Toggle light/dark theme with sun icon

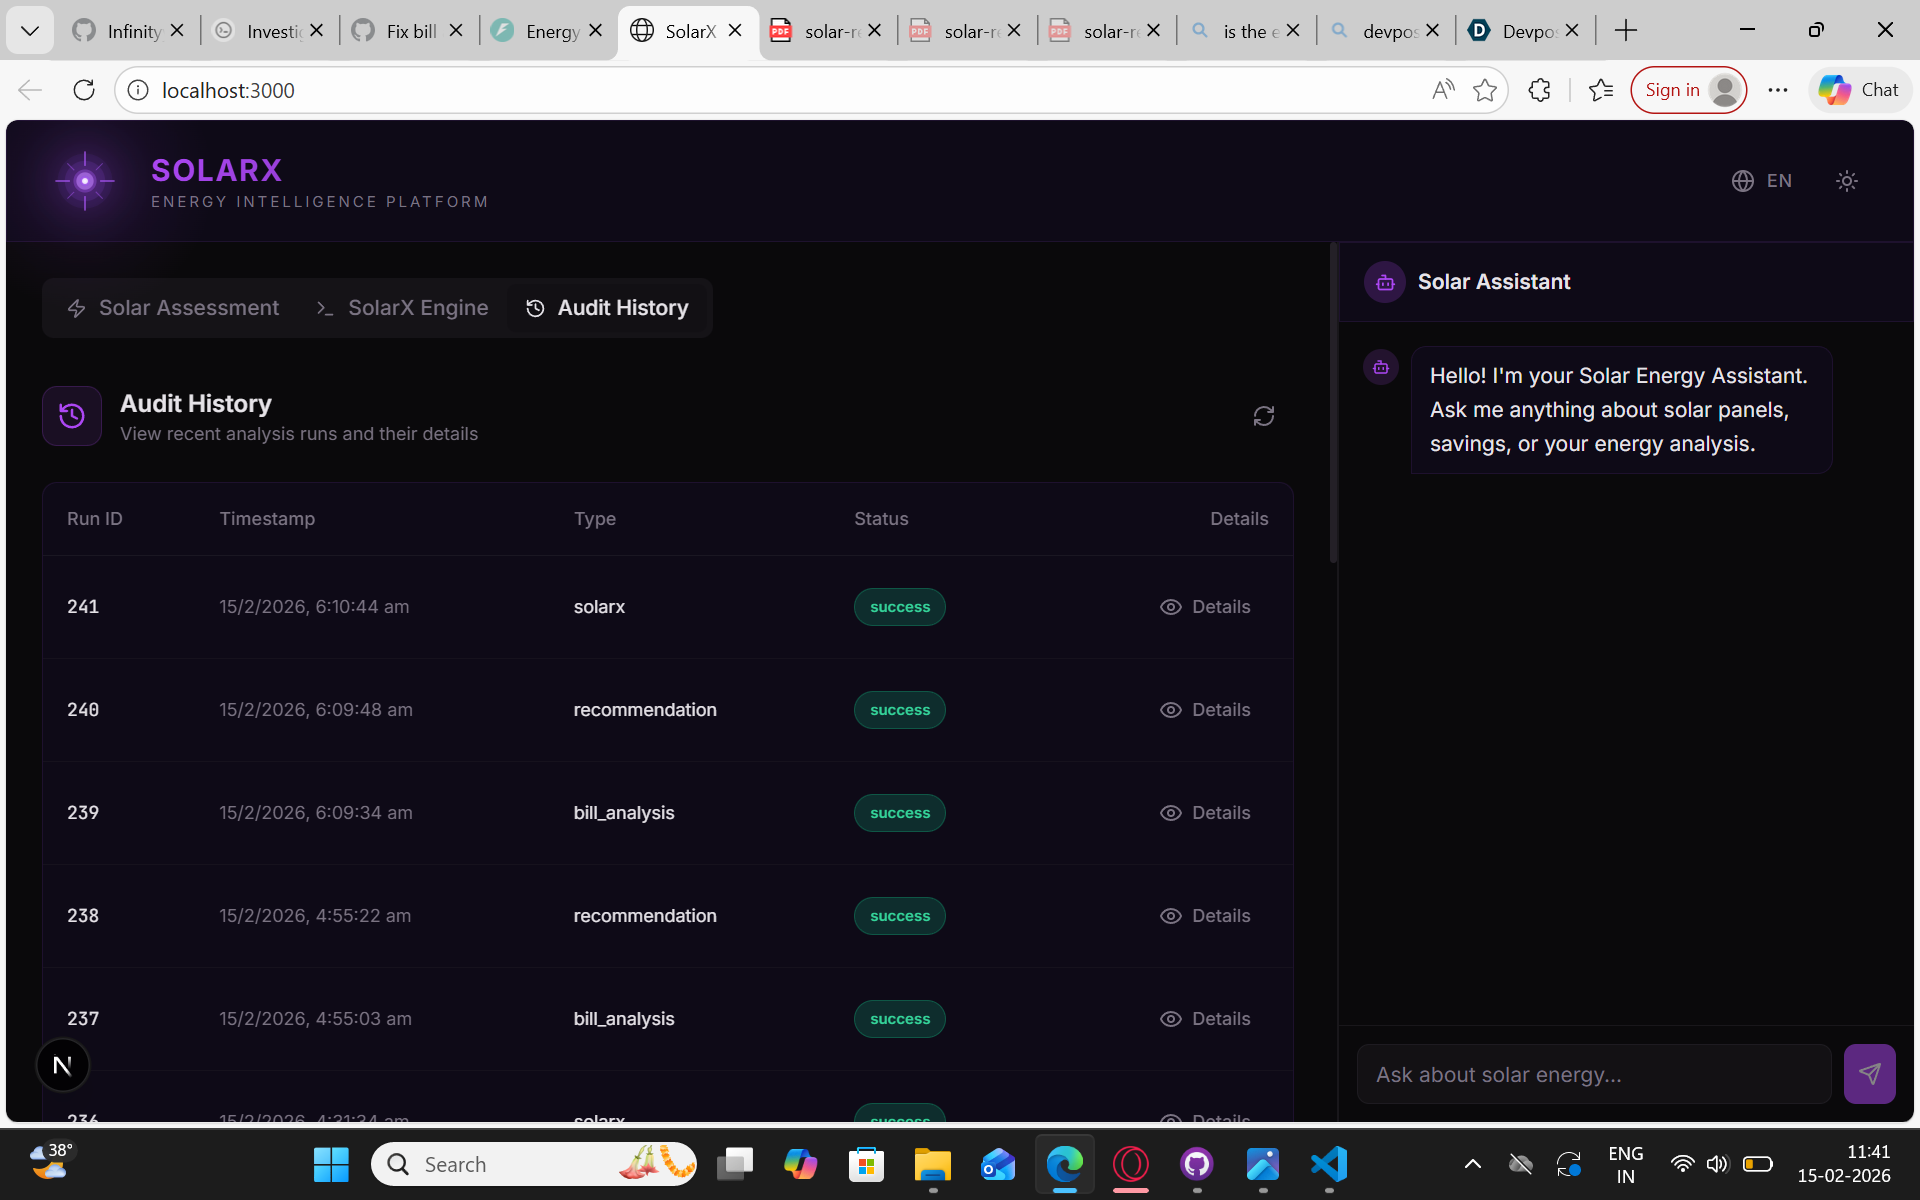[x=1846, y=181]
